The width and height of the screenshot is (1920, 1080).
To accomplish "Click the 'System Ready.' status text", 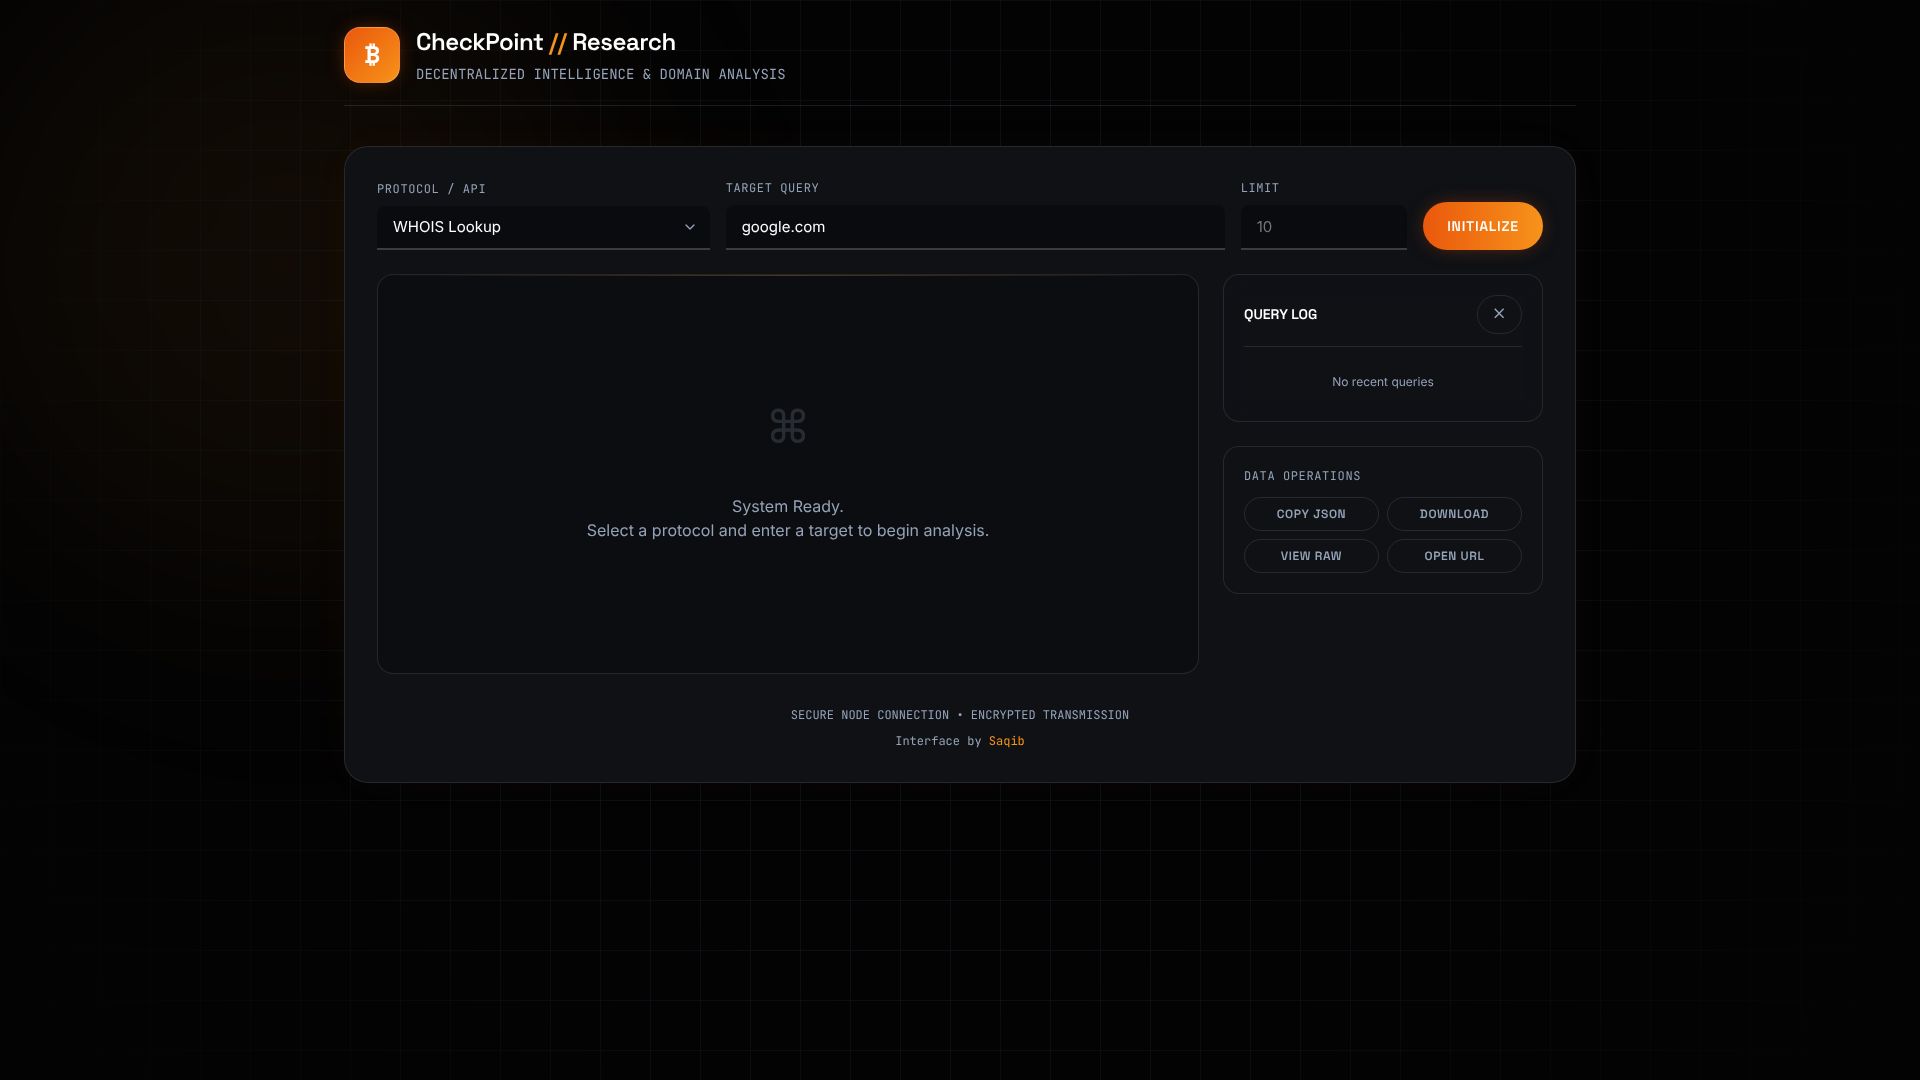I will pos(787,506).
